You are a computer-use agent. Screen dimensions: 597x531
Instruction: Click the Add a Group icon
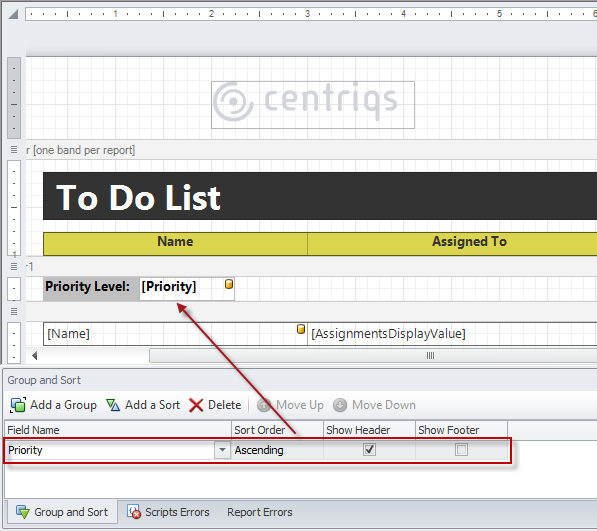pyautogui.click(x=18, y=405)
